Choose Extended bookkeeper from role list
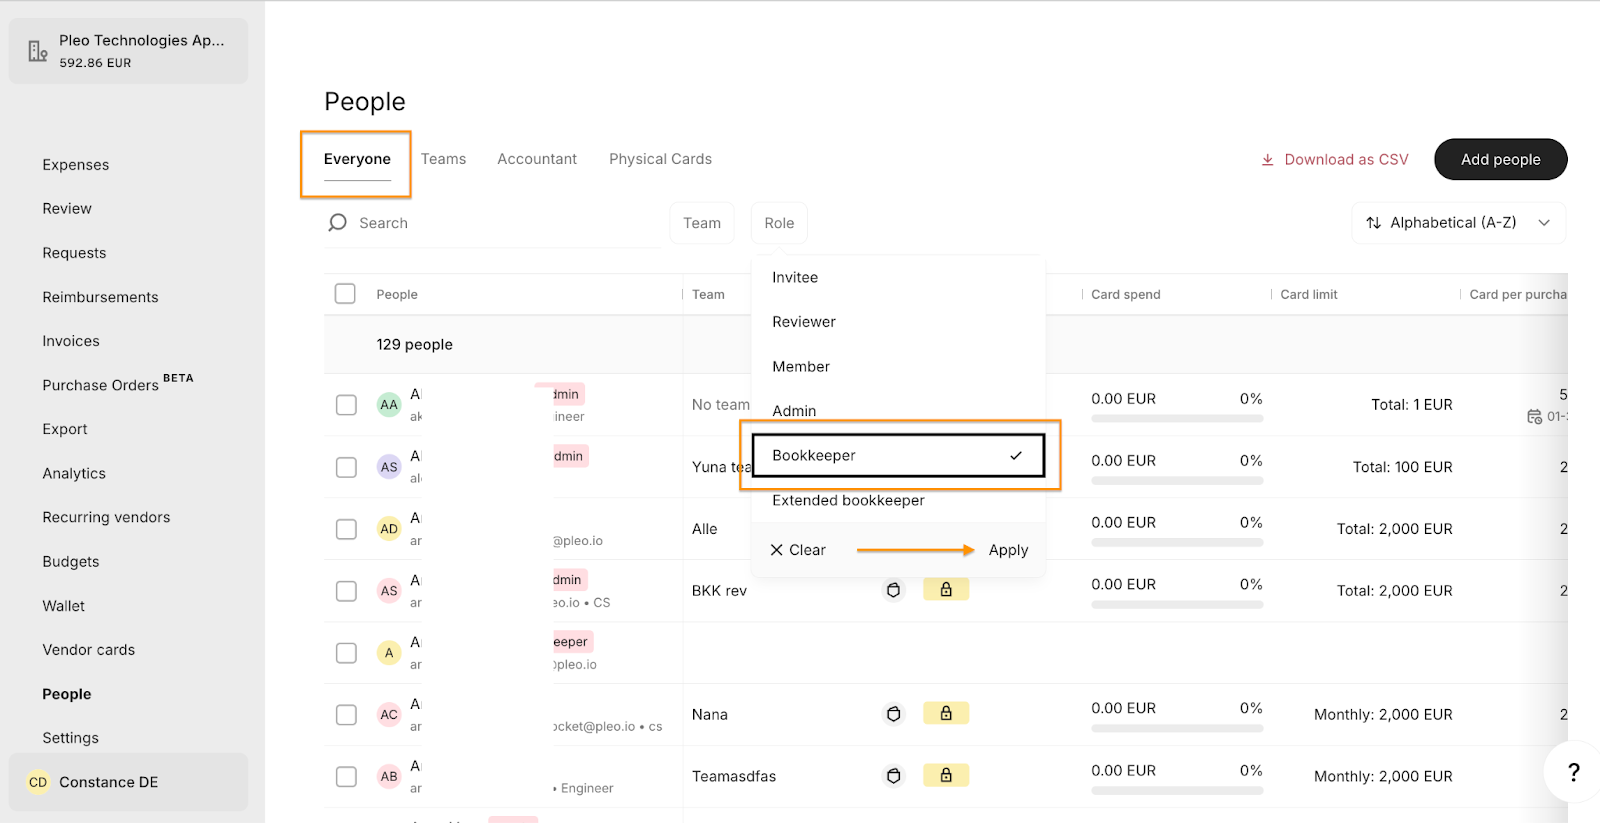This screenshot has width=1600, height=823. pyautogui.click(x=848, y=501)
